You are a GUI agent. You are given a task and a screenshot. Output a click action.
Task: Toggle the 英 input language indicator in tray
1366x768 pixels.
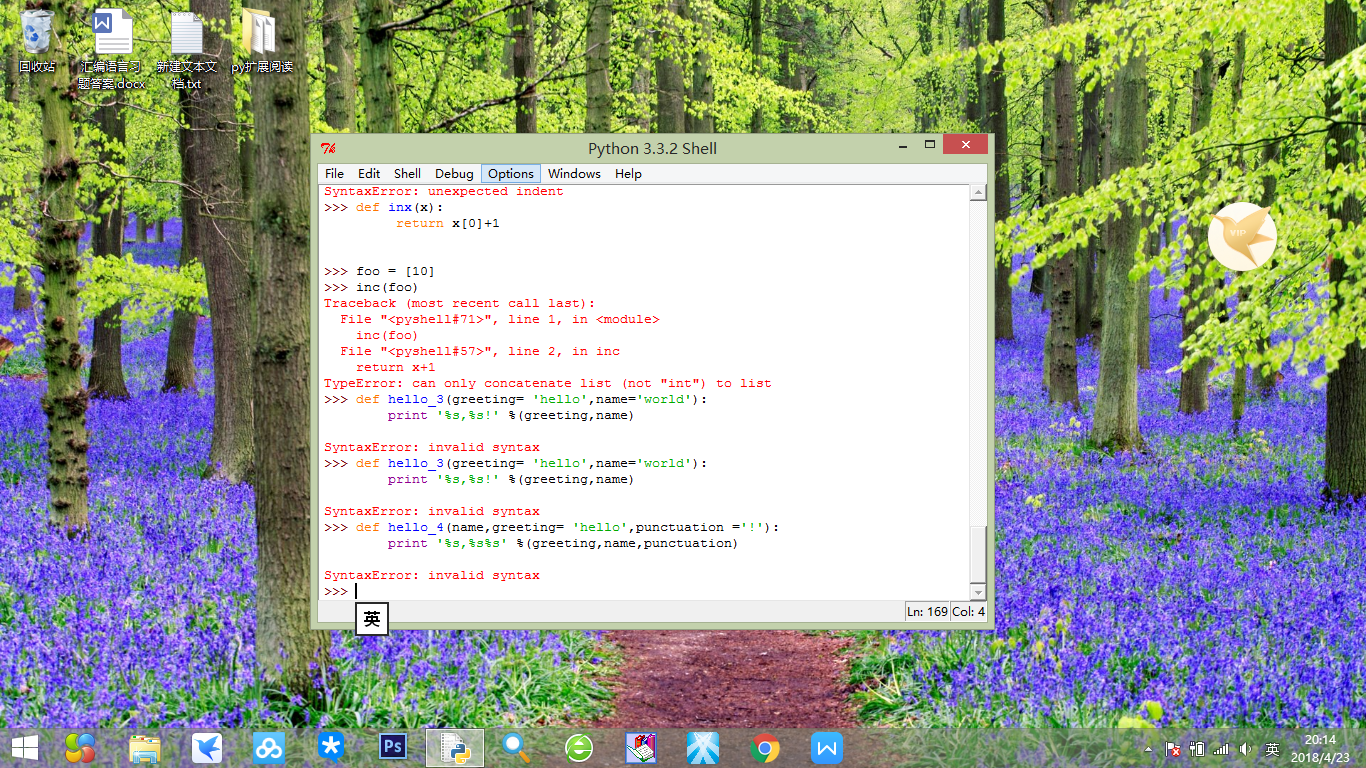1272,748
